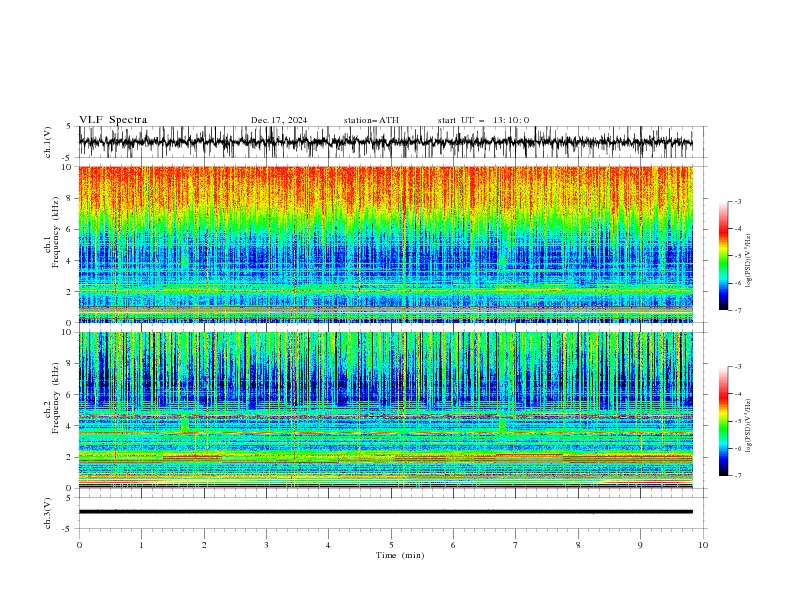
Task: Click the time axis tick label '0'
Action: coord(79,545)
